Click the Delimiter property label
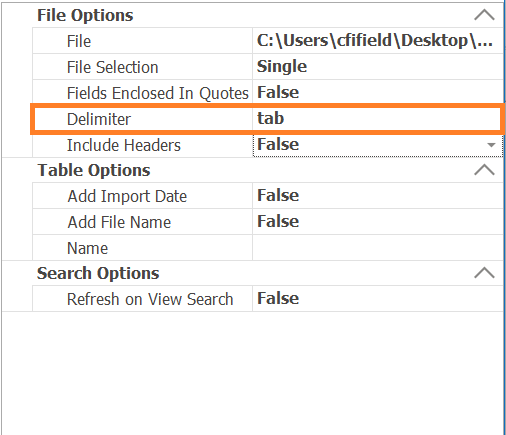The width and height of the screenshot is (506, 435). click(99, 119)
